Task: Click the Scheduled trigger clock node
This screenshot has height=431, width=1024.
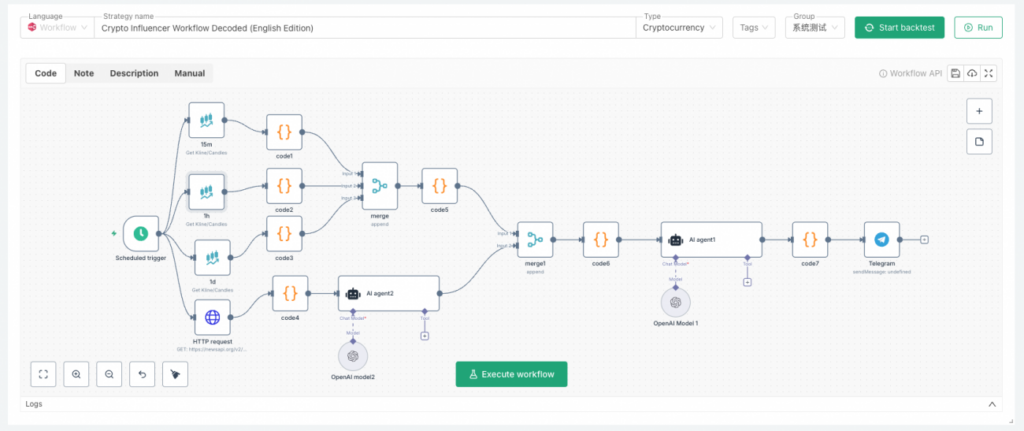Action: pyautogui.click(x=141, y=233)
